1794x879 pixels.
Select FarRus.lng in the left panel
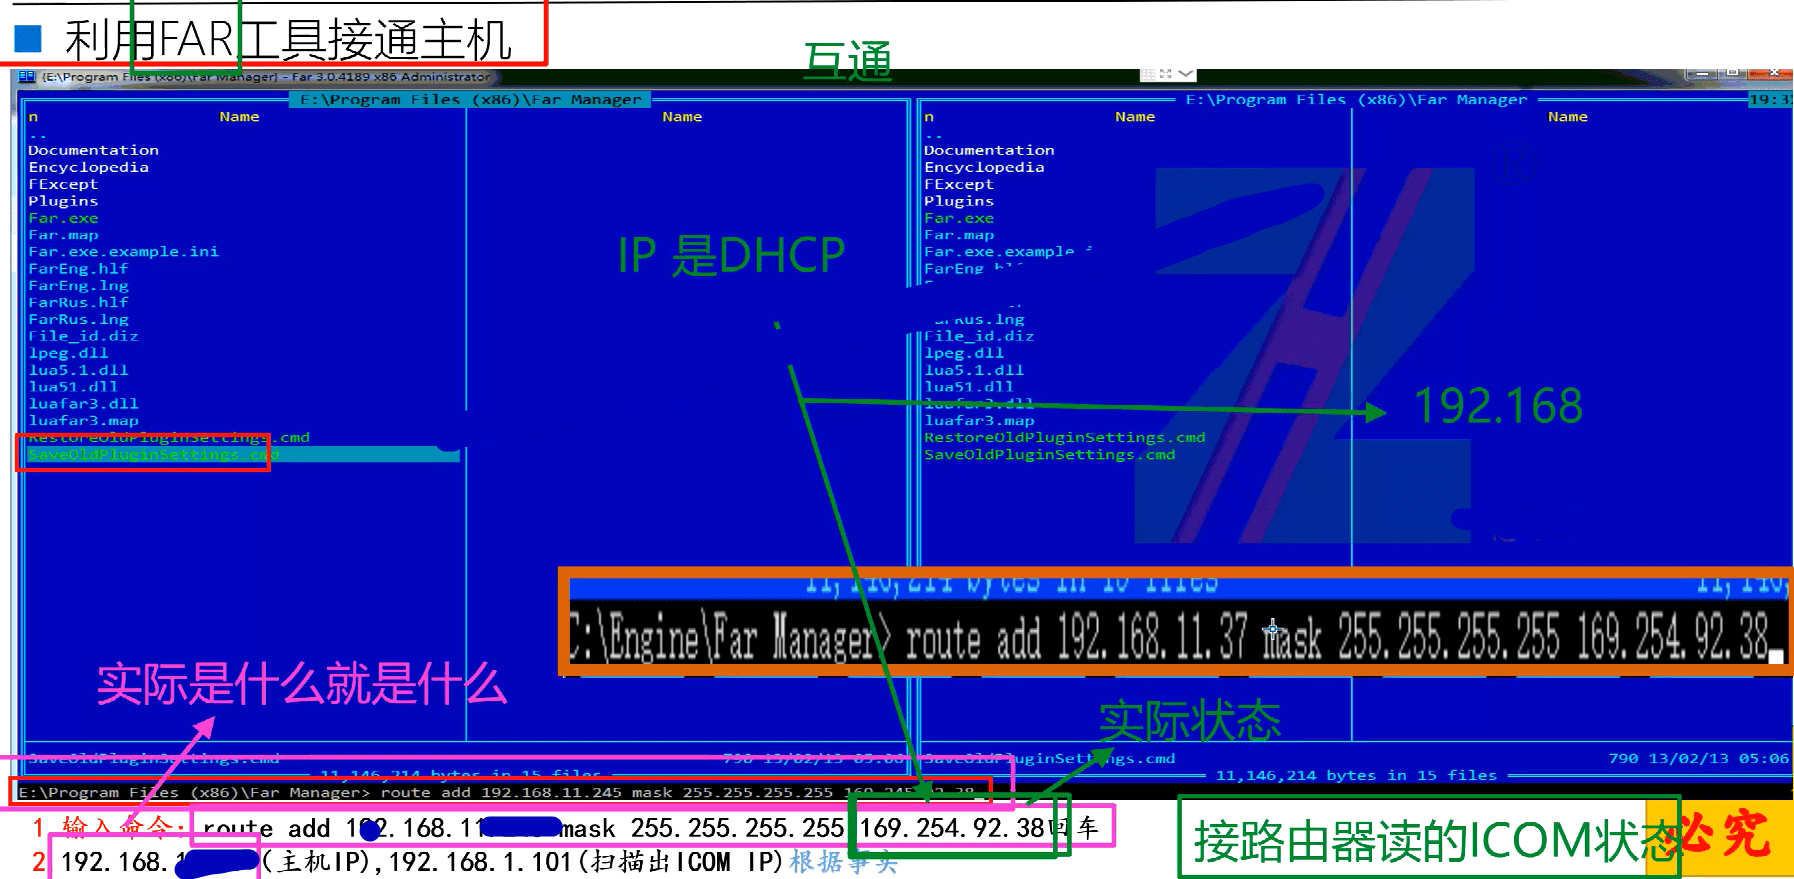coord(78,320)
